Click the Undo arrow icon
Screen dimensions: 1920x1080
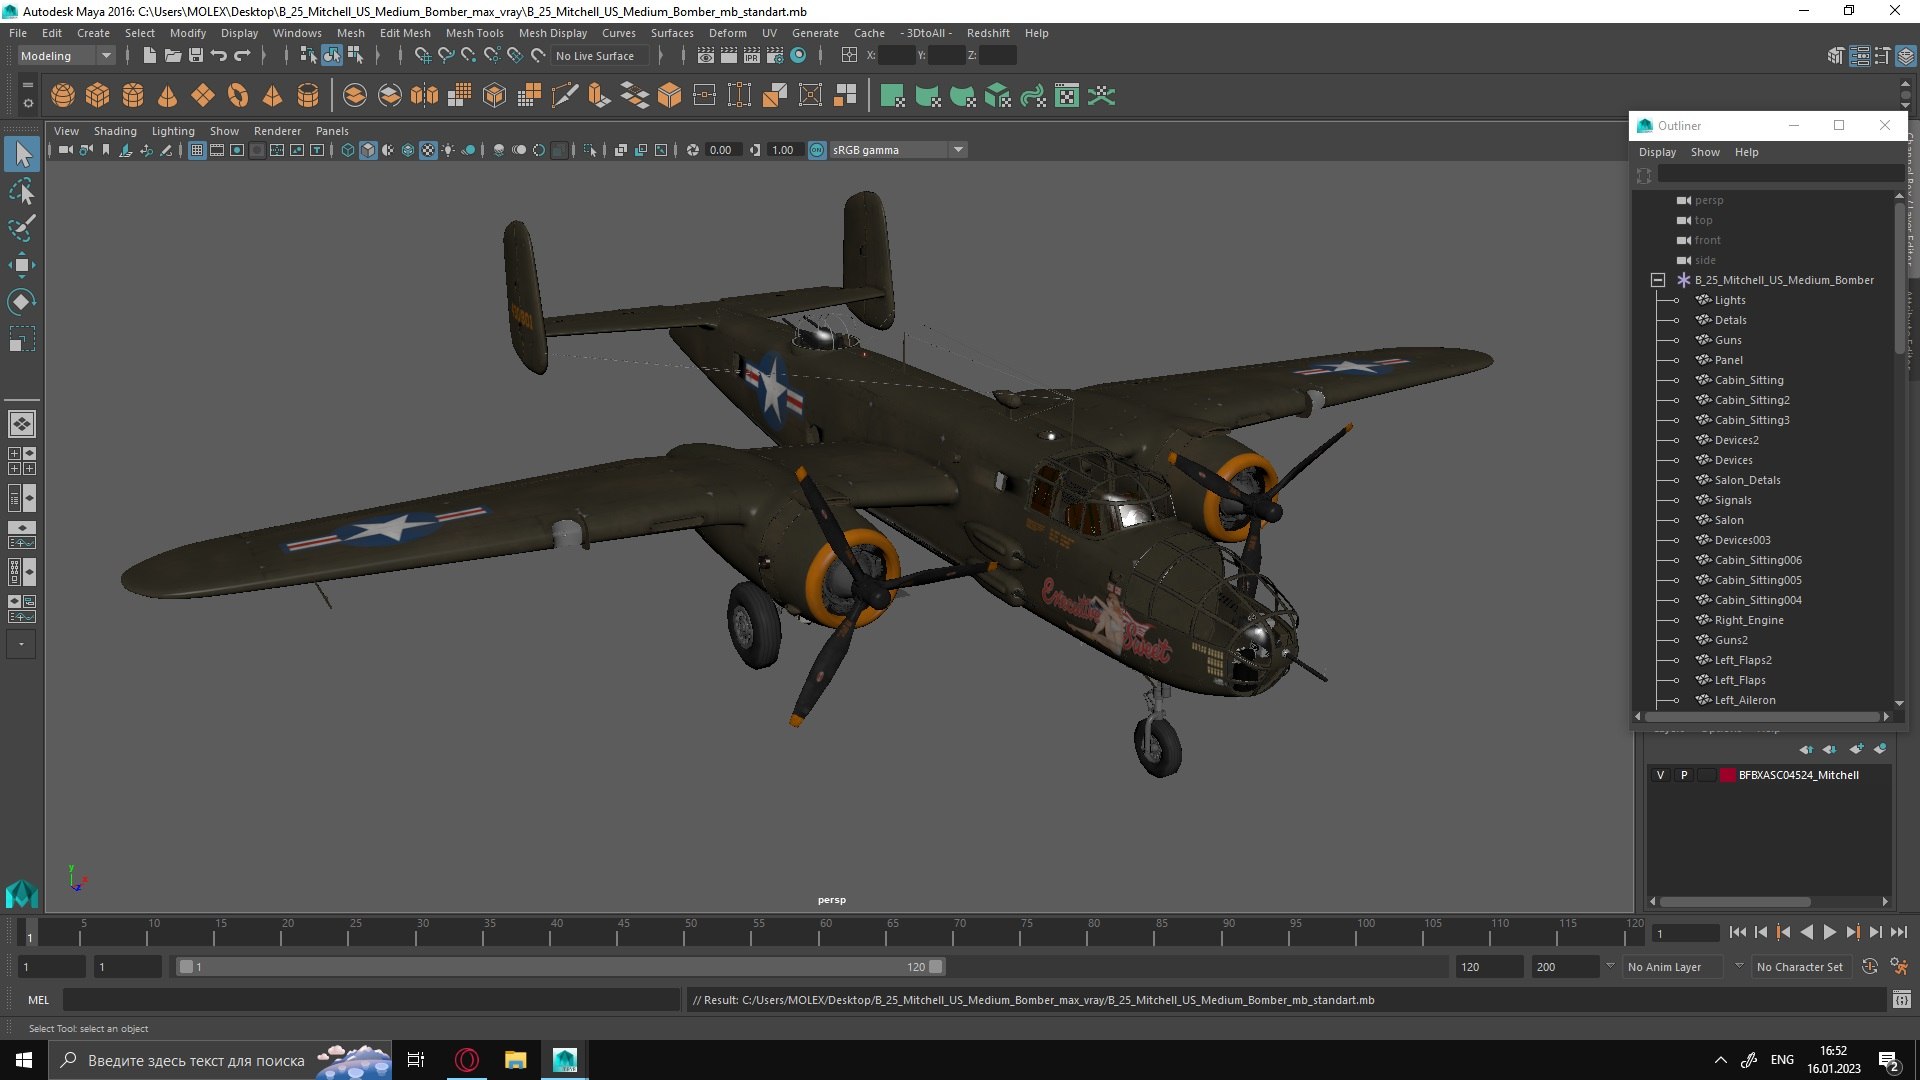[x=219, y=56]
